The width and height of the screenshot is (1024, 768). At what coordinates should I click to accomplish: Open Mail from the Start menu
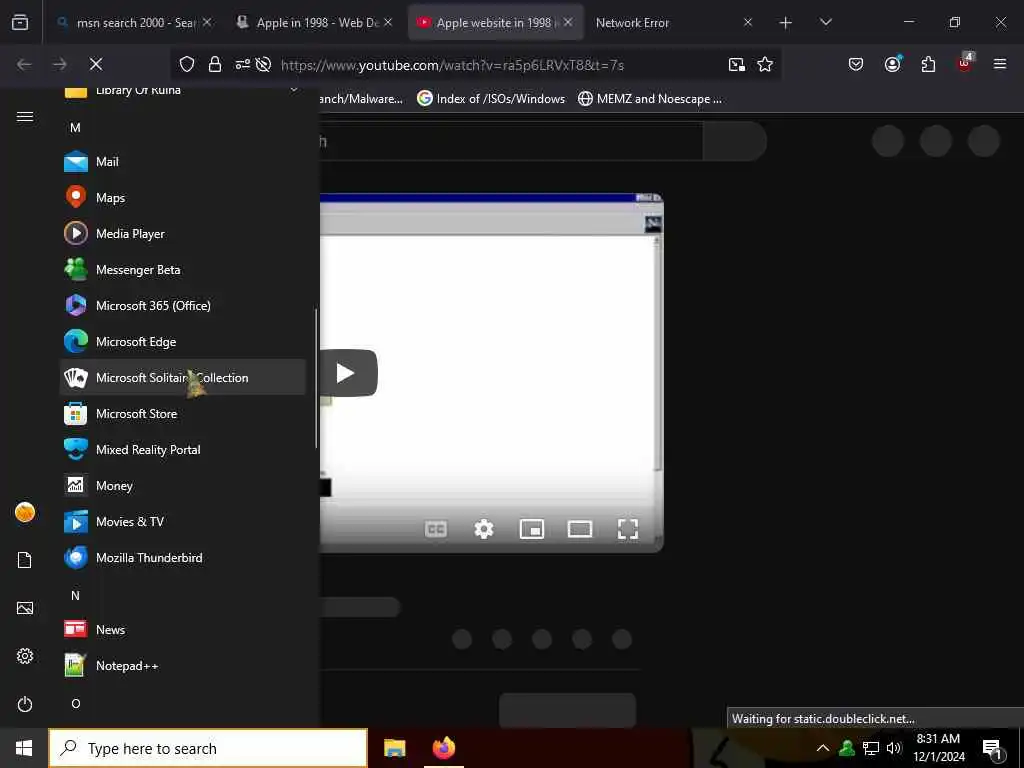click(182, 161)
